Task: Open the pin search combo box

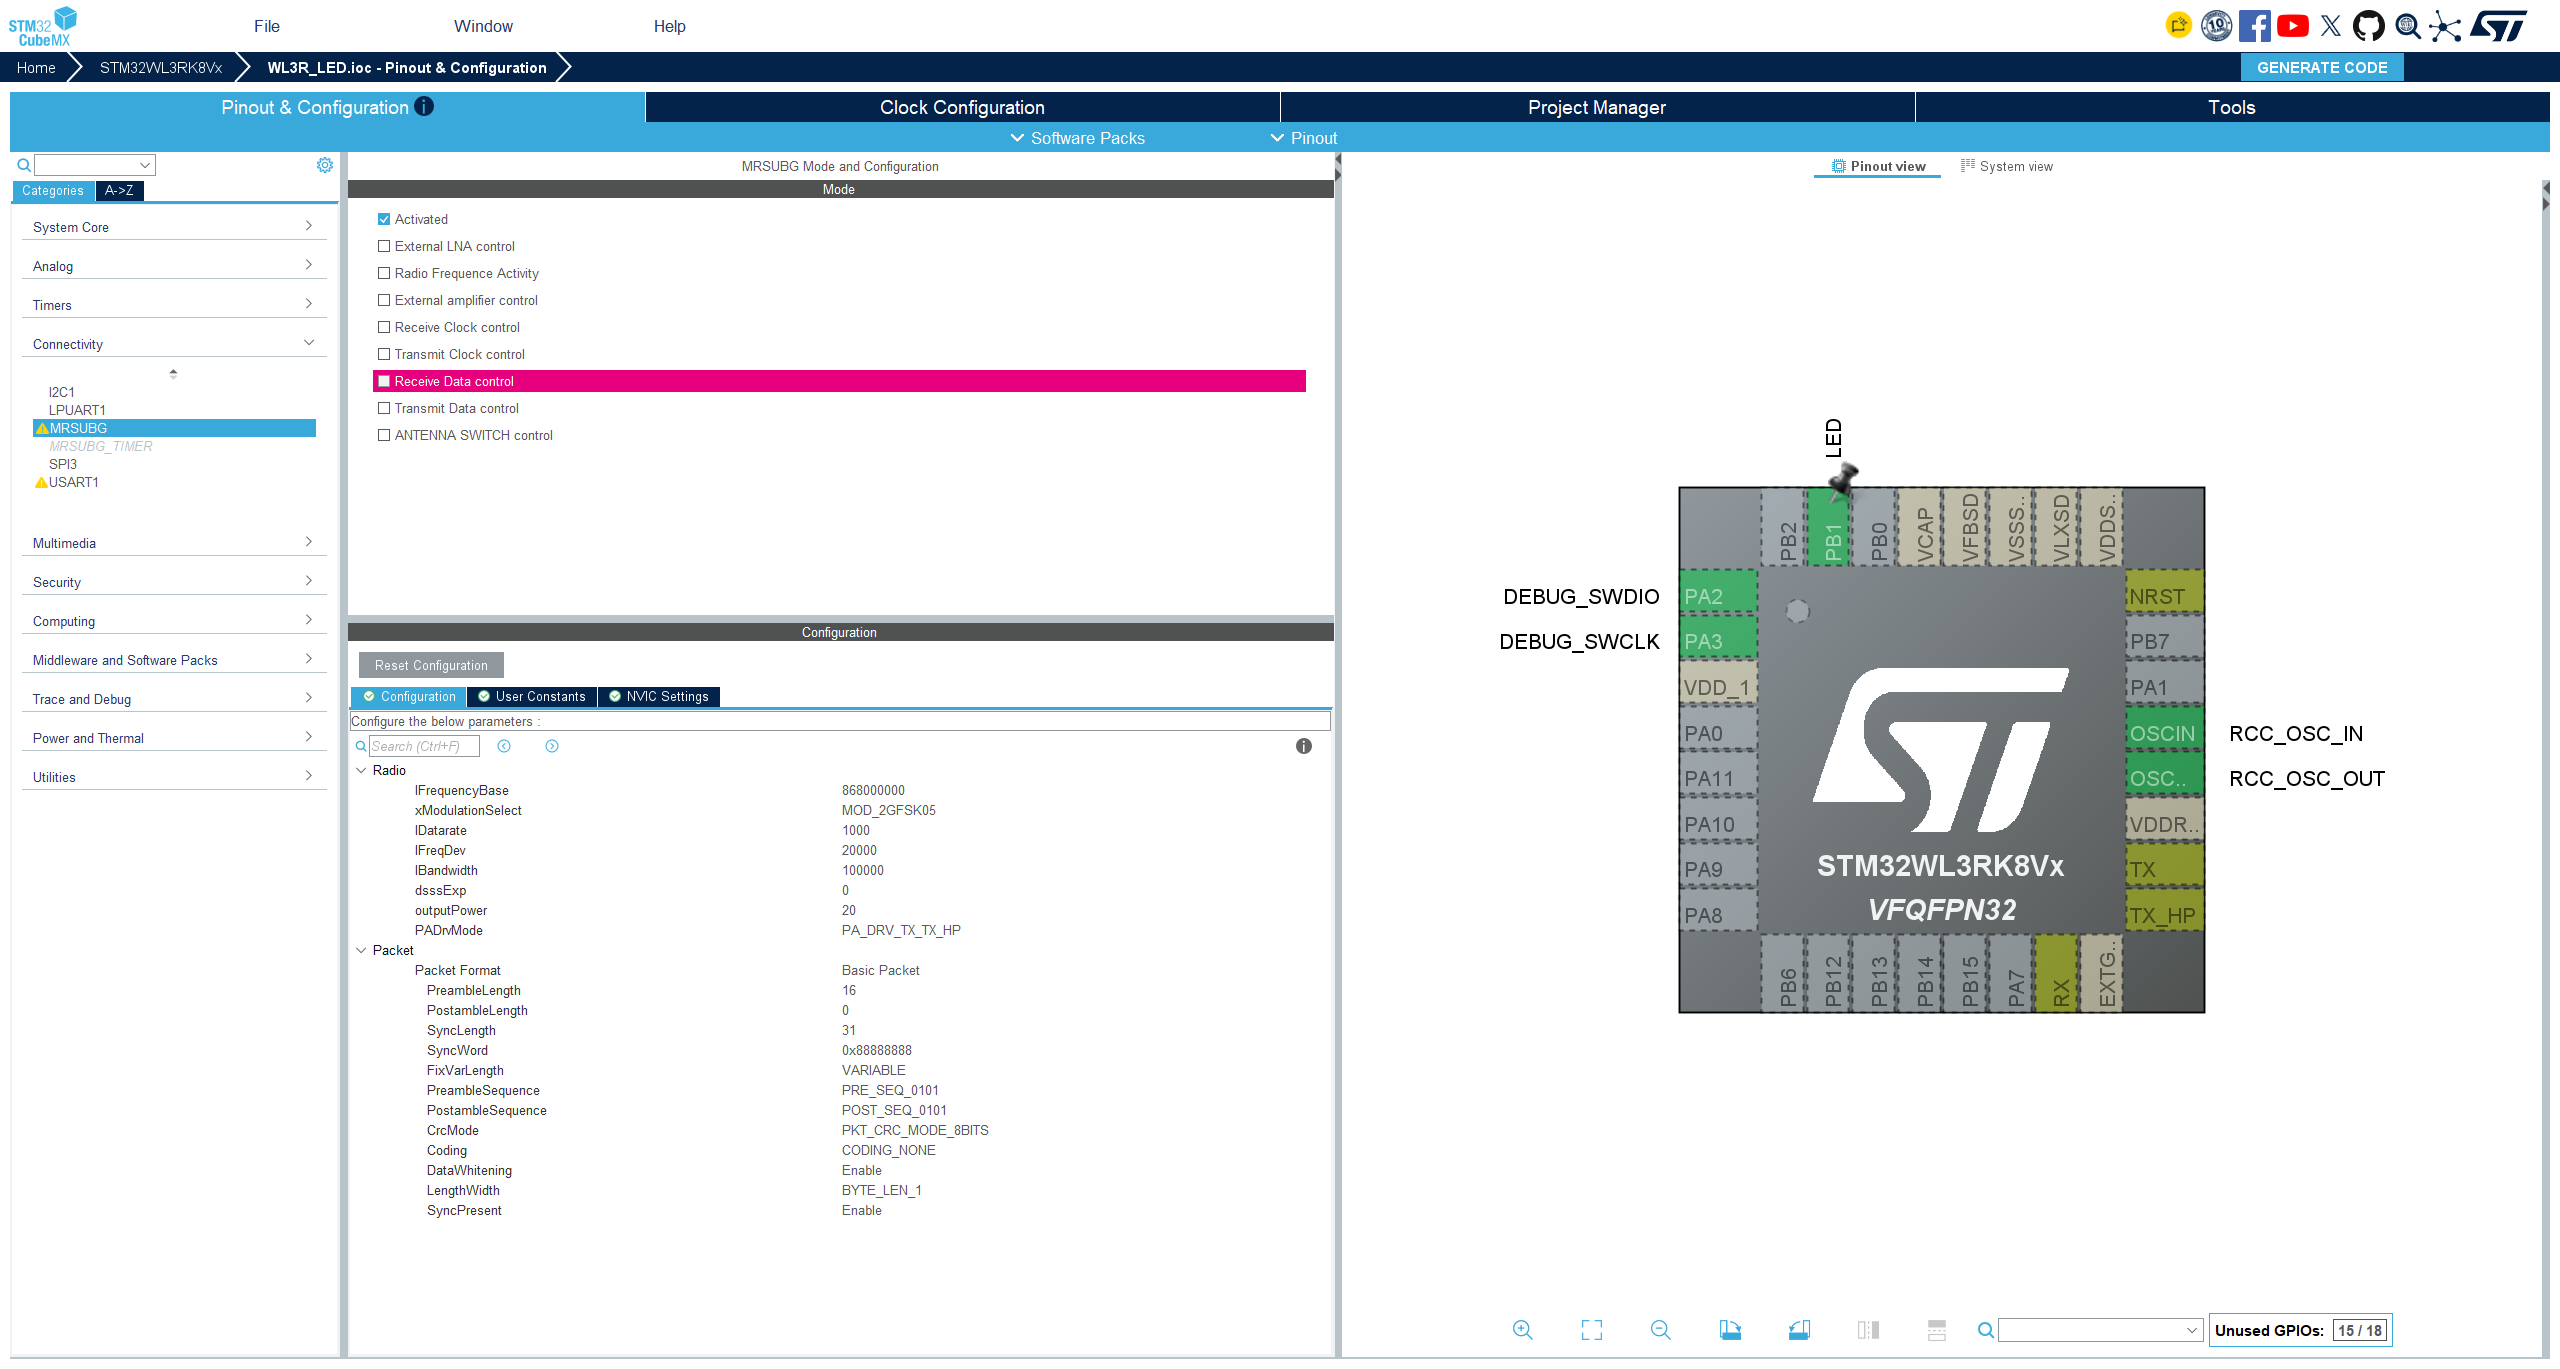Action: pos(2100,1330)
